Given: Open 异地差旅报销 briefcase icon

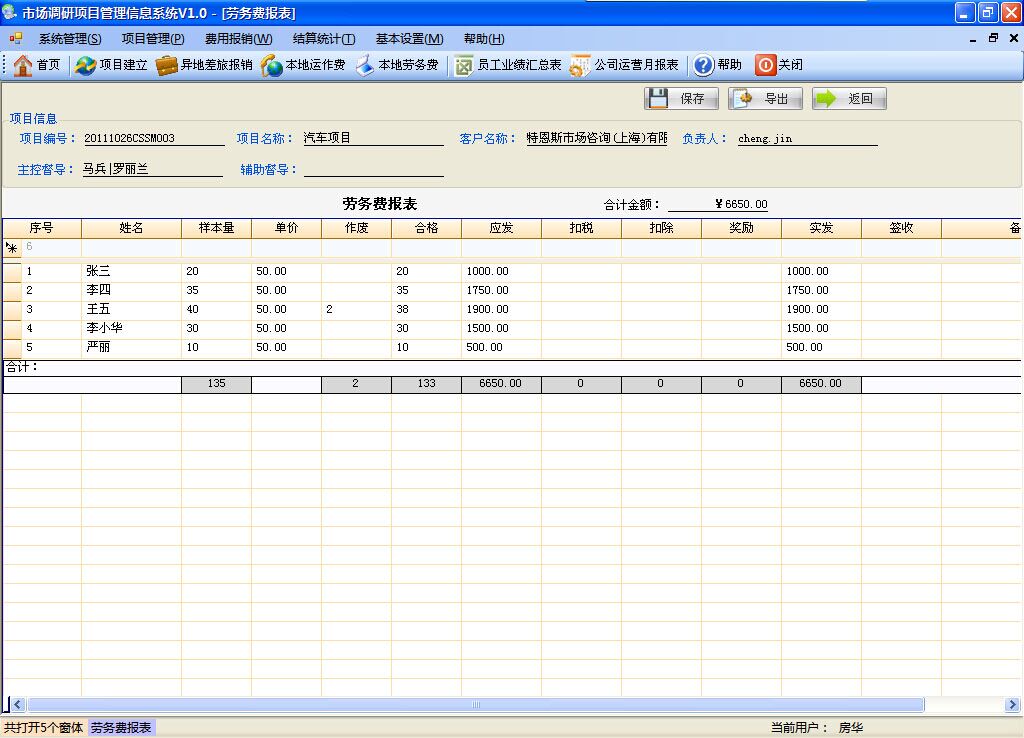Looking at the screenshot, I should [x=167, y=65].
